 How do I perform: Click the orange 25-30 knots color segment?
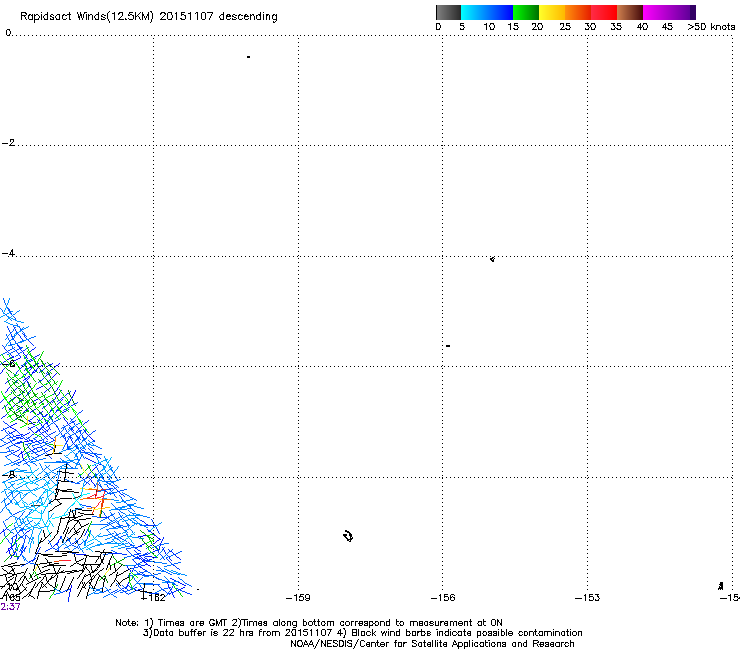(578, 12)
